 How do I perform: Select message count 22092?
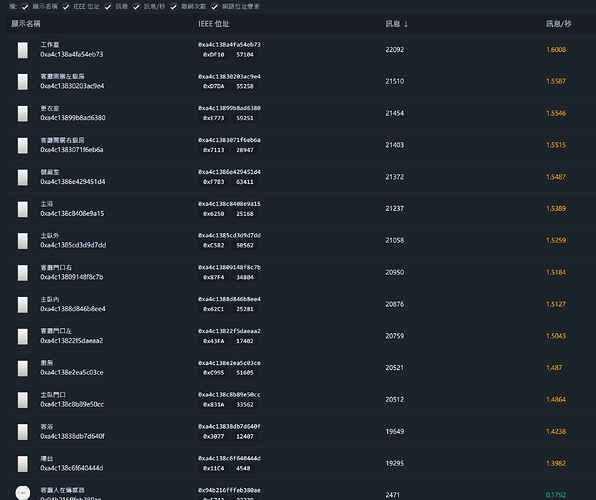(x=395, y=49)
